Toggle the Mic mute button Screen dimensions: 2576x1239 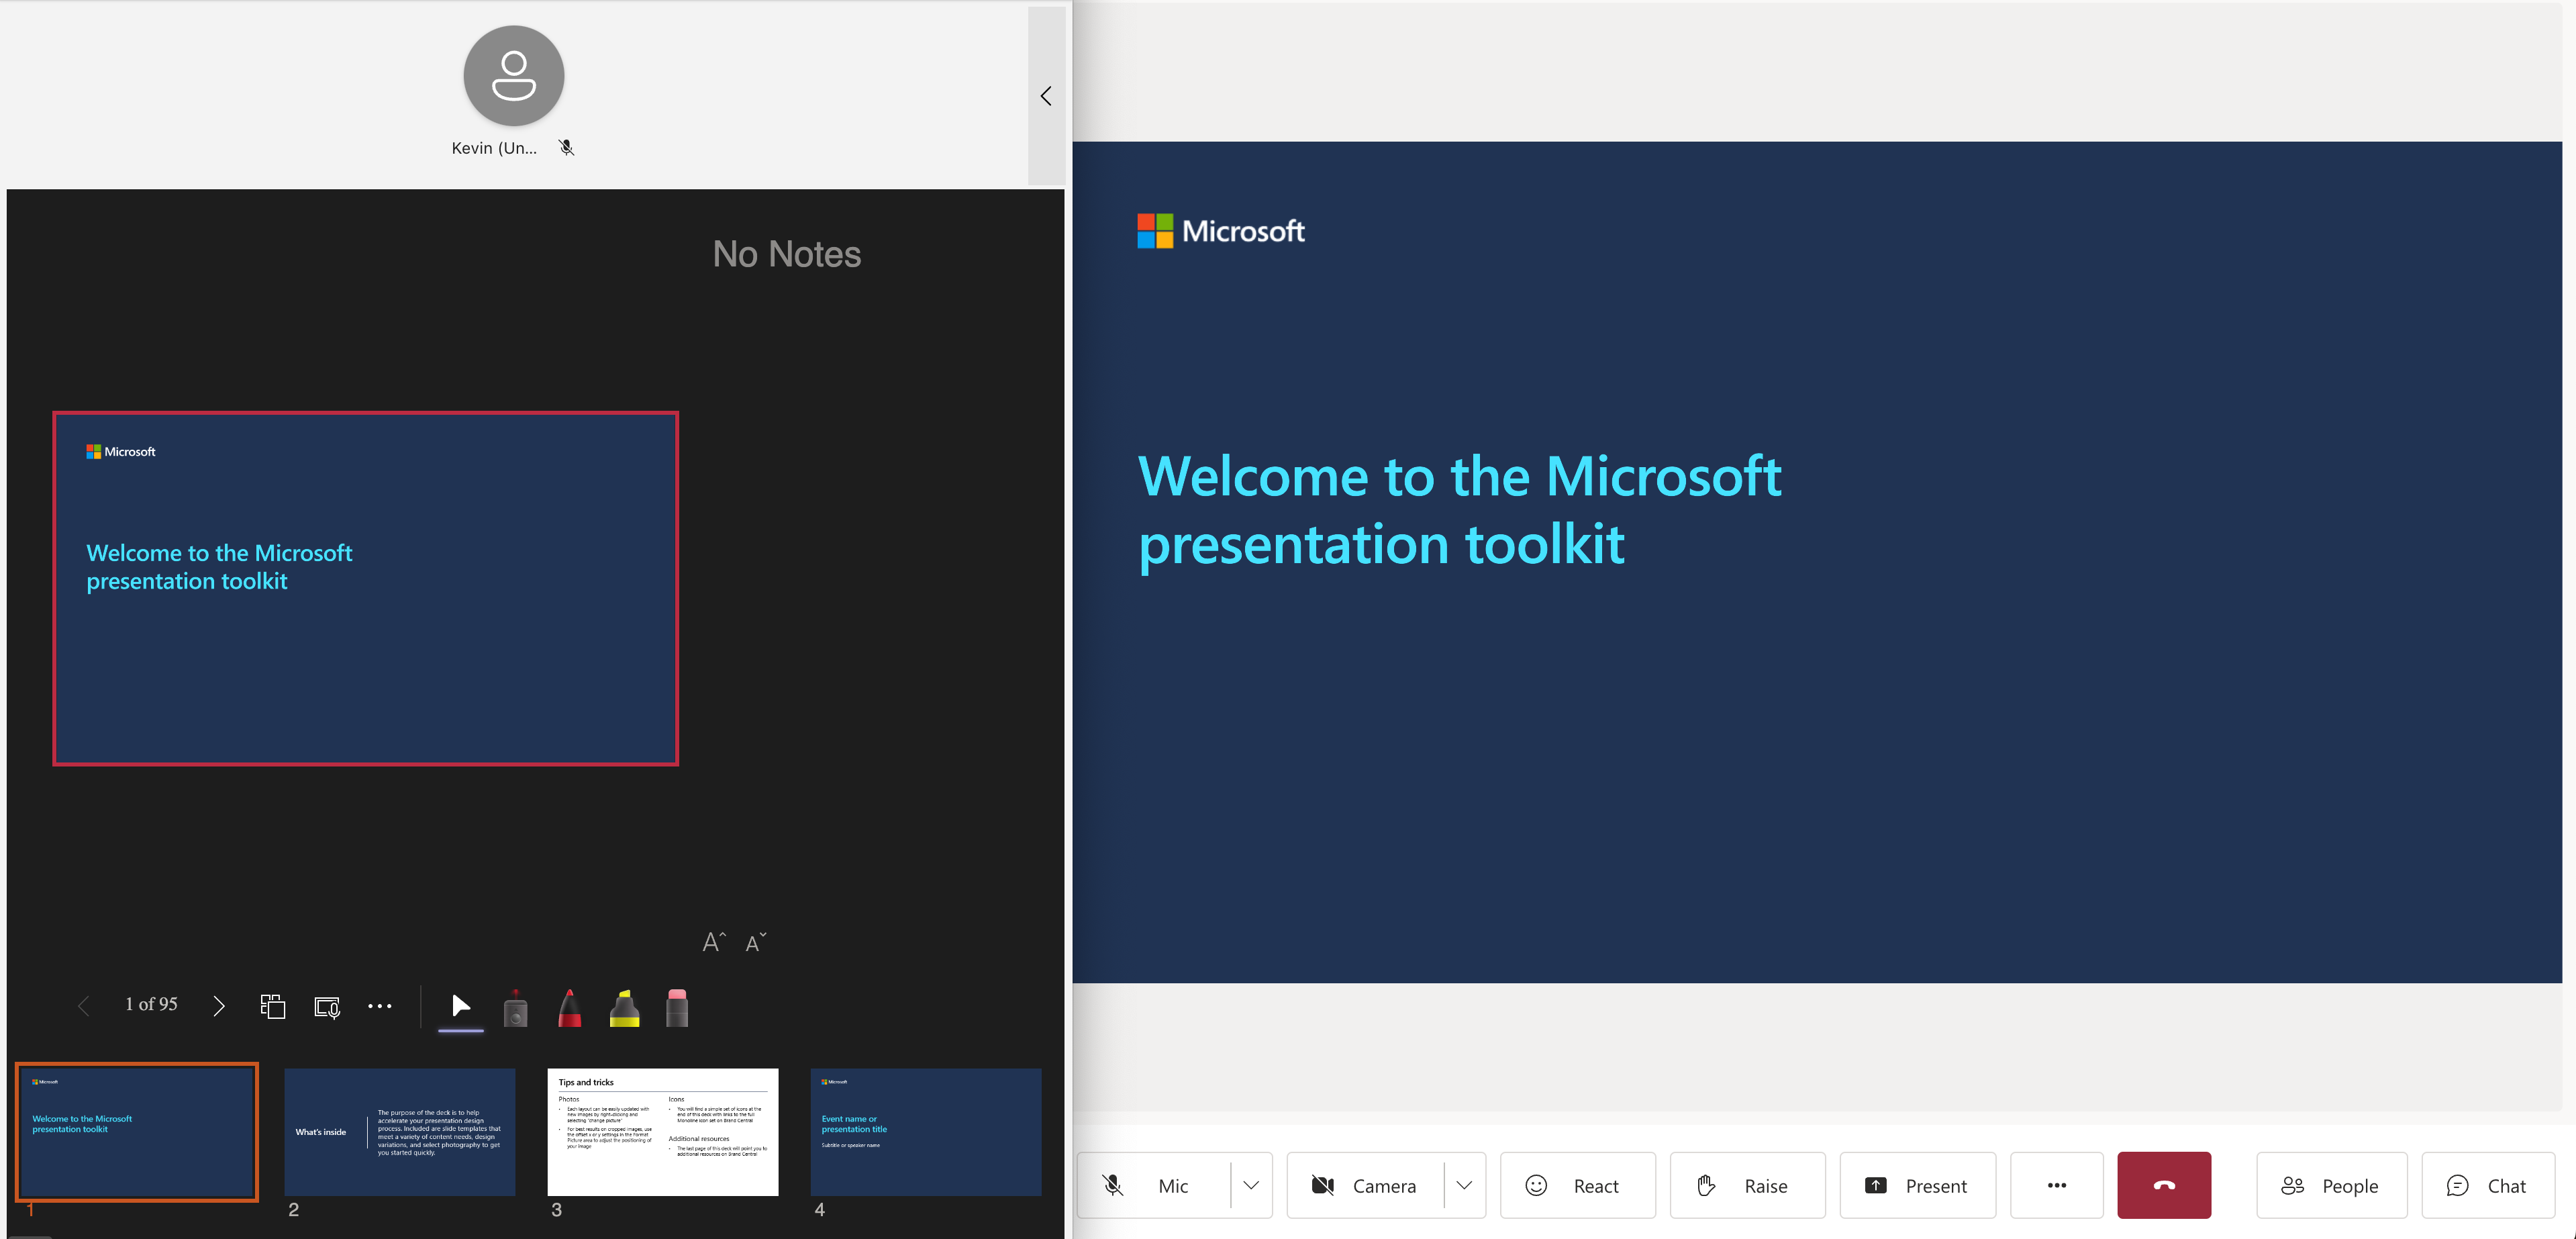click(1150, 1186)
